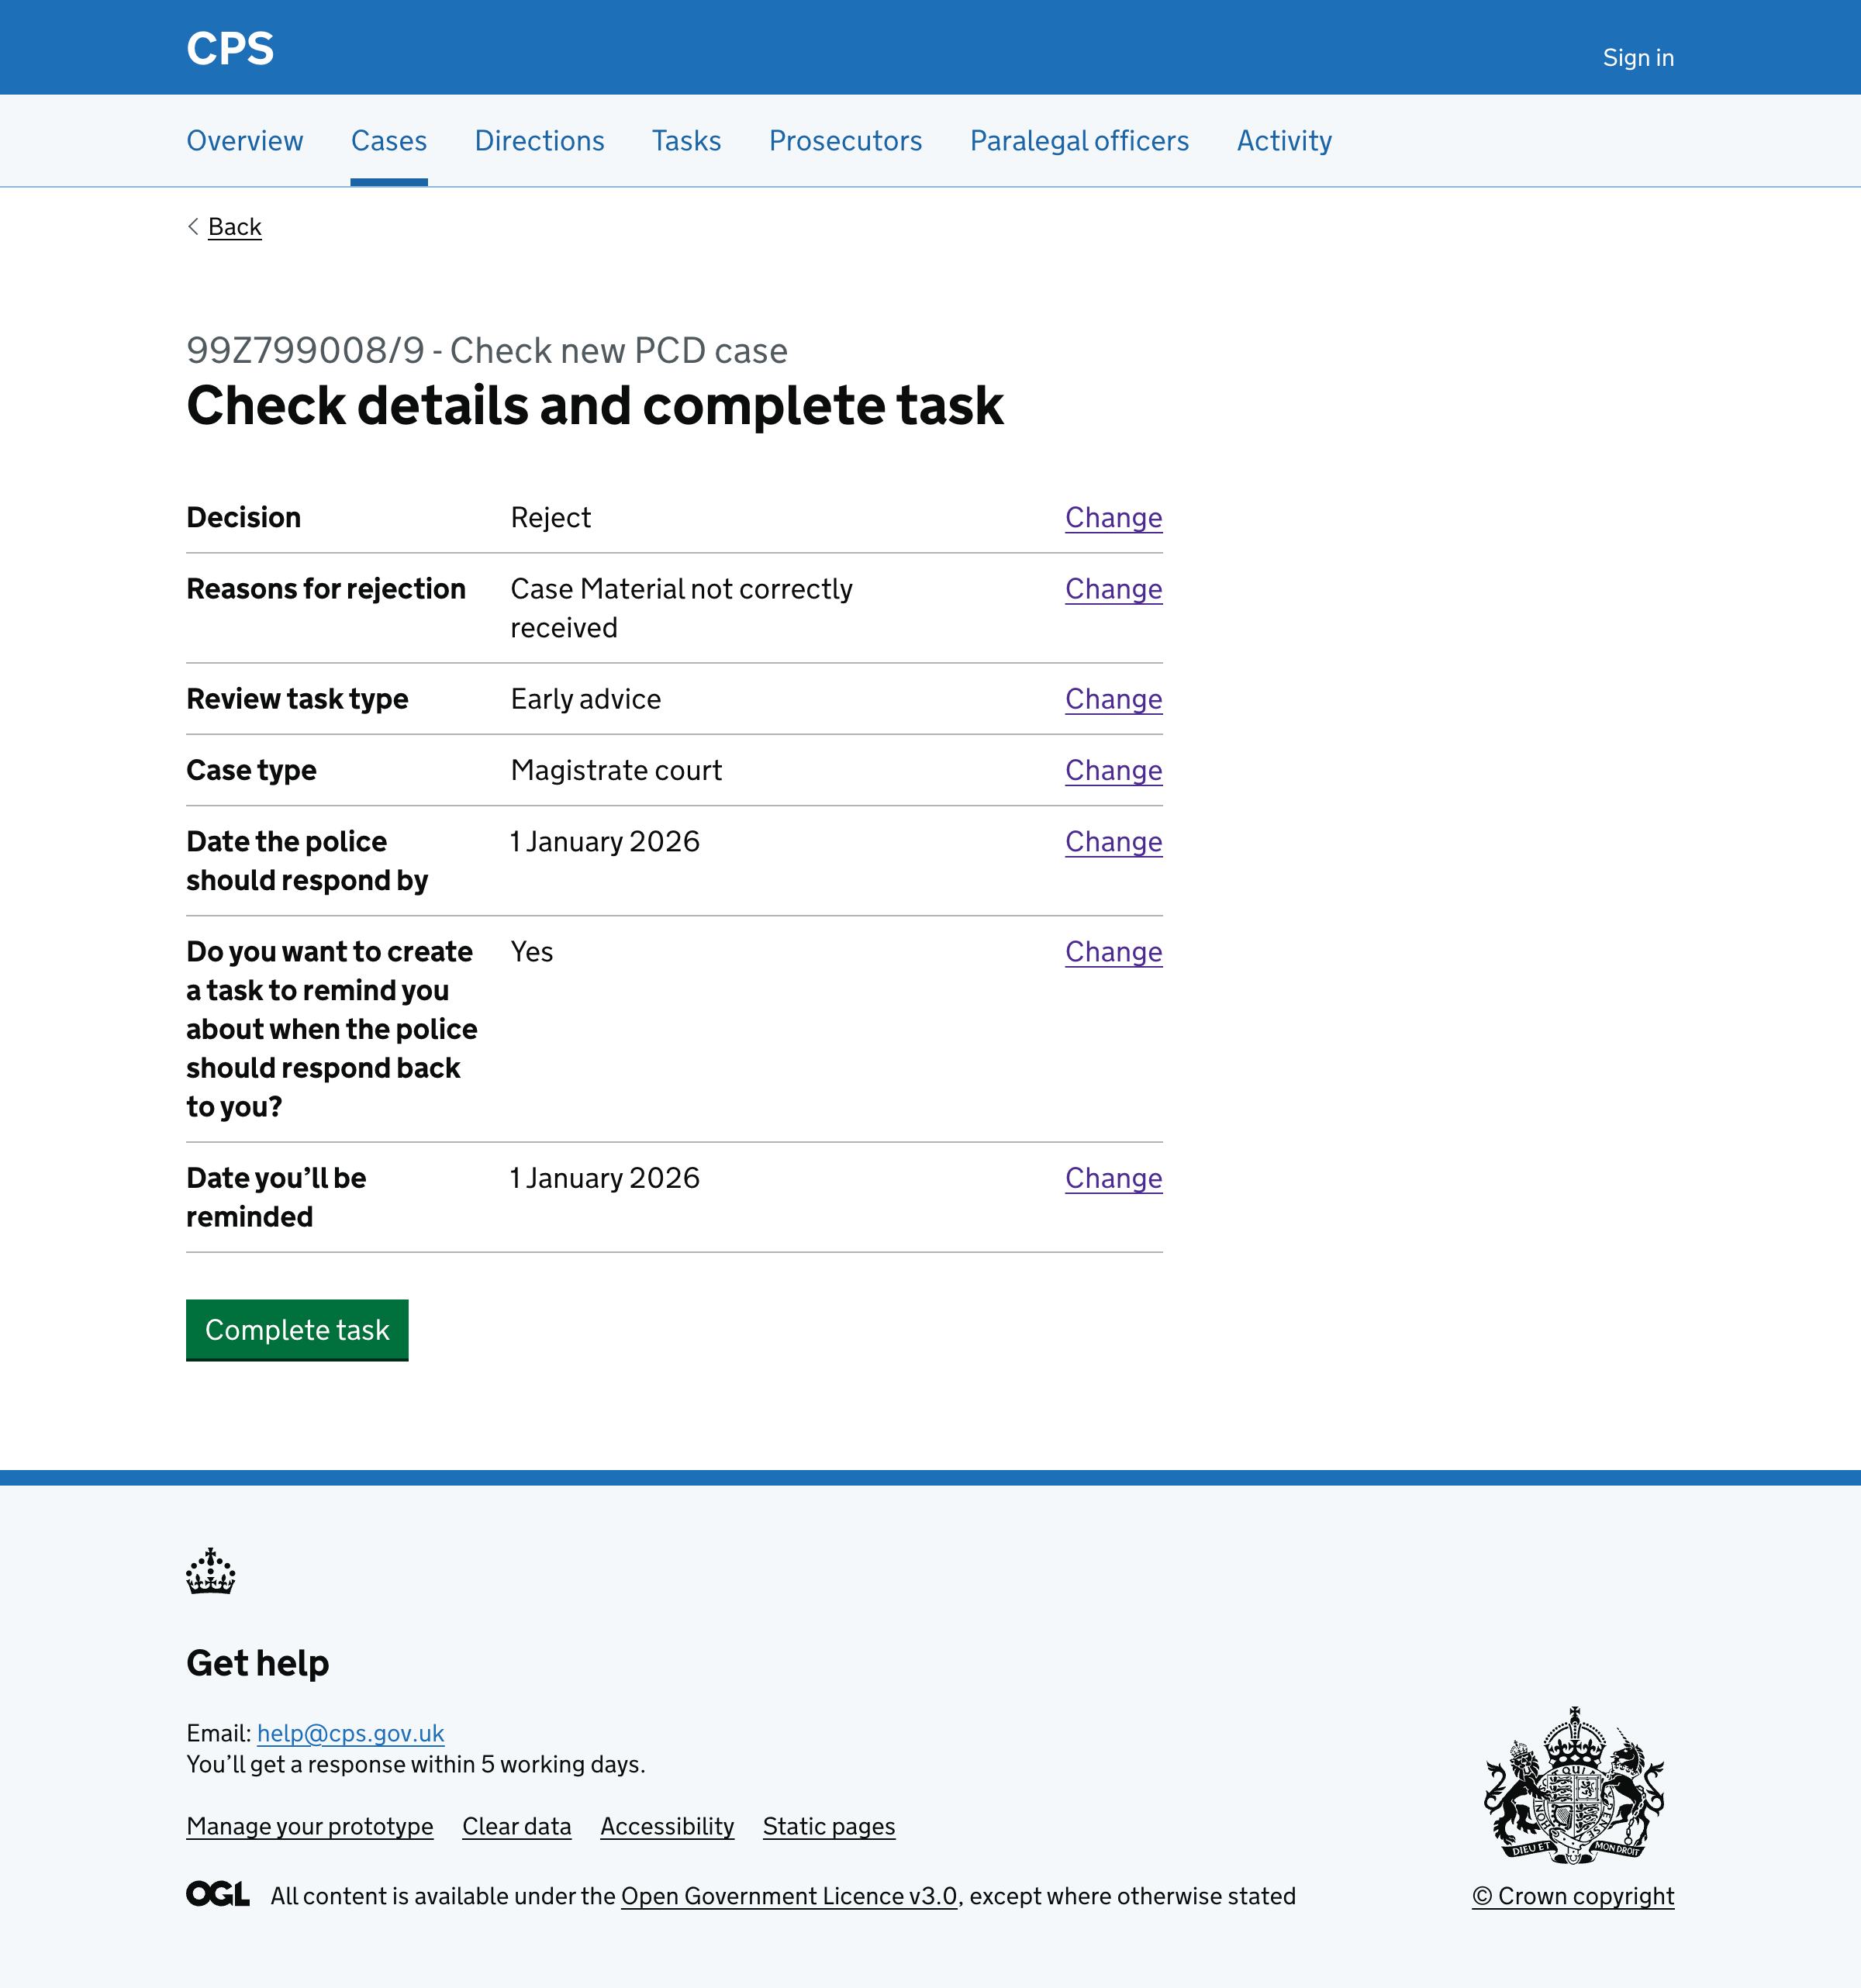Change the Reasons for rejection

pyautogui.click(x=1113, y=590)
